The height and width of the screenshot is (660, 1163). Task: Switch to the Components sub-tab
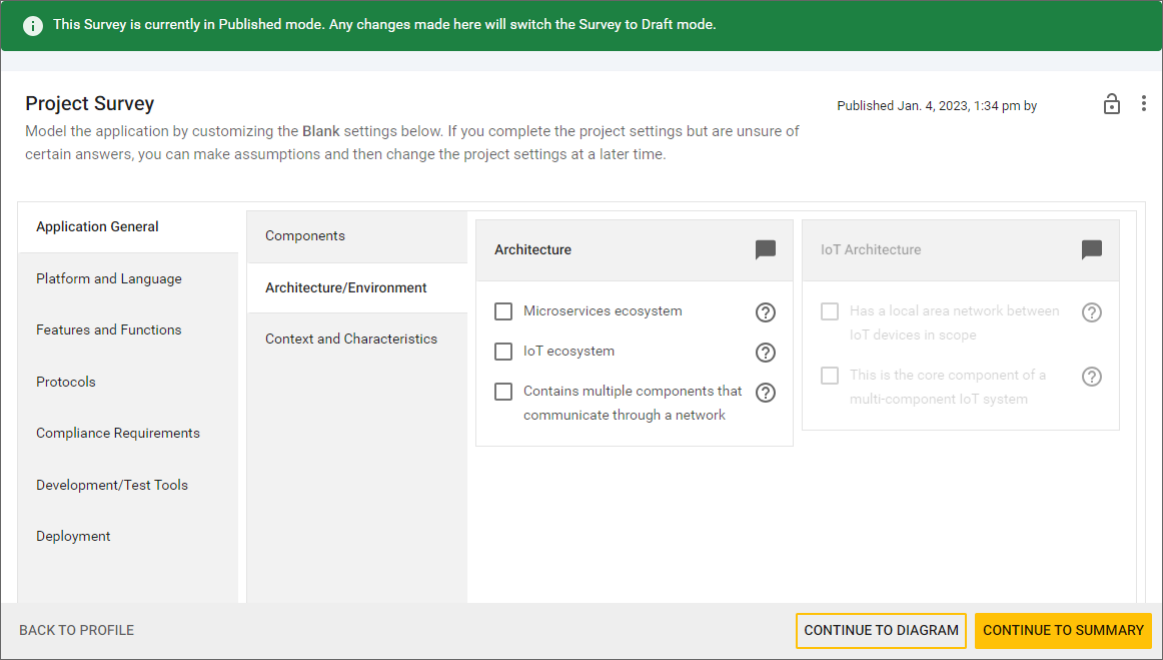[x=303, y=235]
